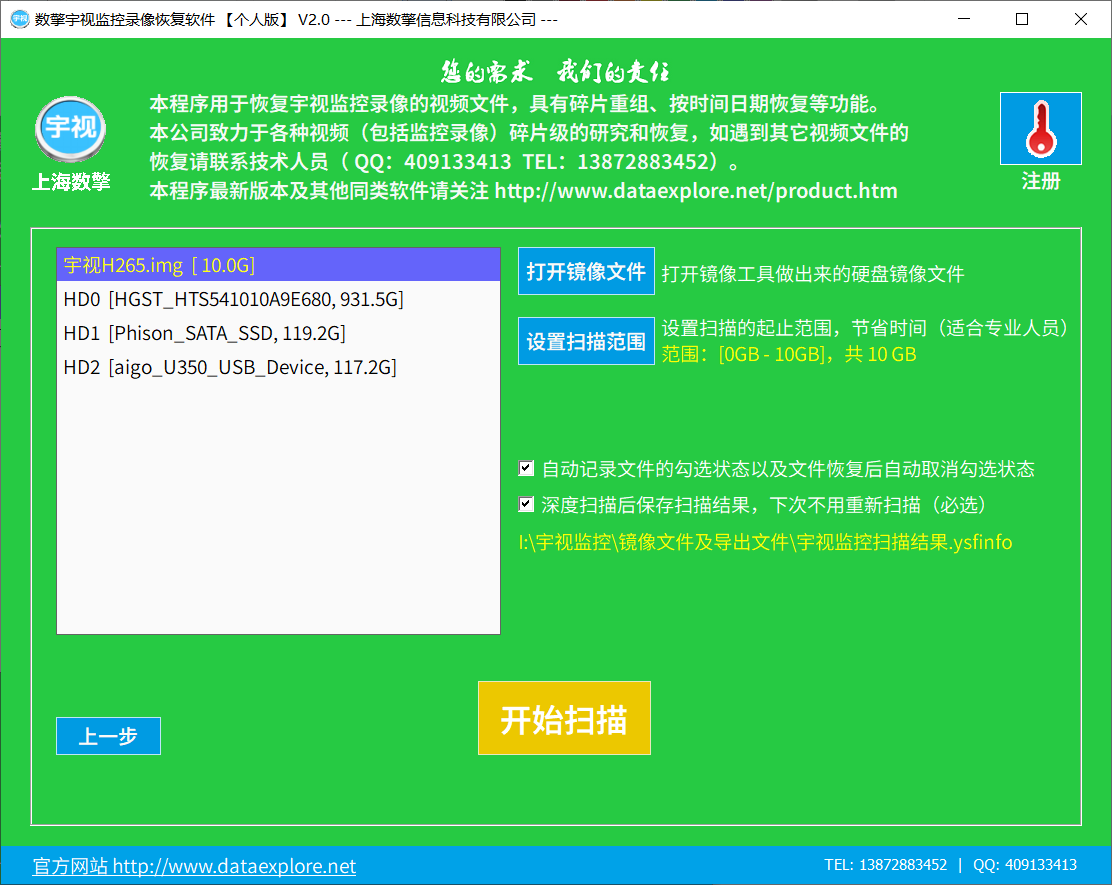Screen dimensions: 1112x885
Task: Select 宇视H265.img [10.0G] in the list
Action: tap(278, 265)
